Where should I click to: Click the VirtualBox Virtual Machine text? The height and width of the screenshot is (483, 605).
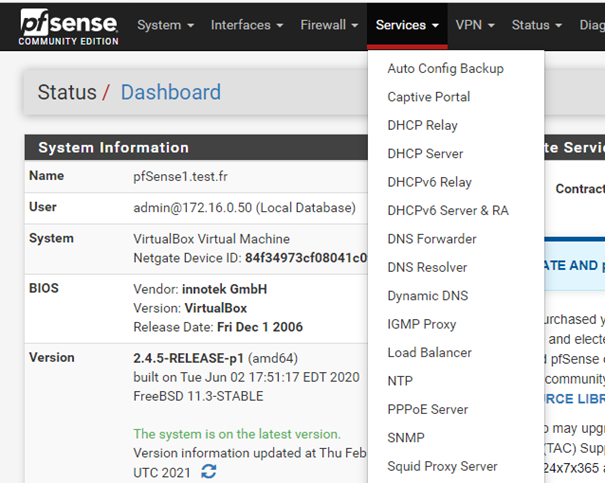[x=211, y=239]
